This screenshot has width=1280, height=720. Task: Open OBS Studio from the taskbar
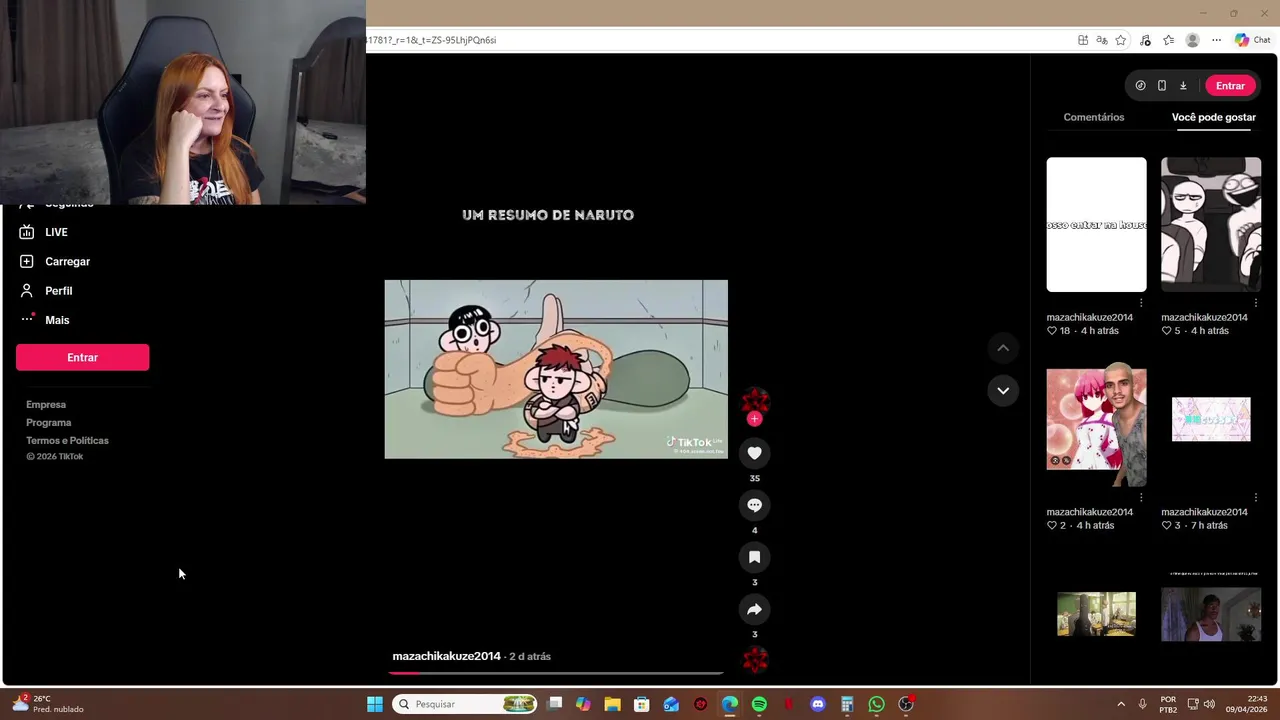906,704
